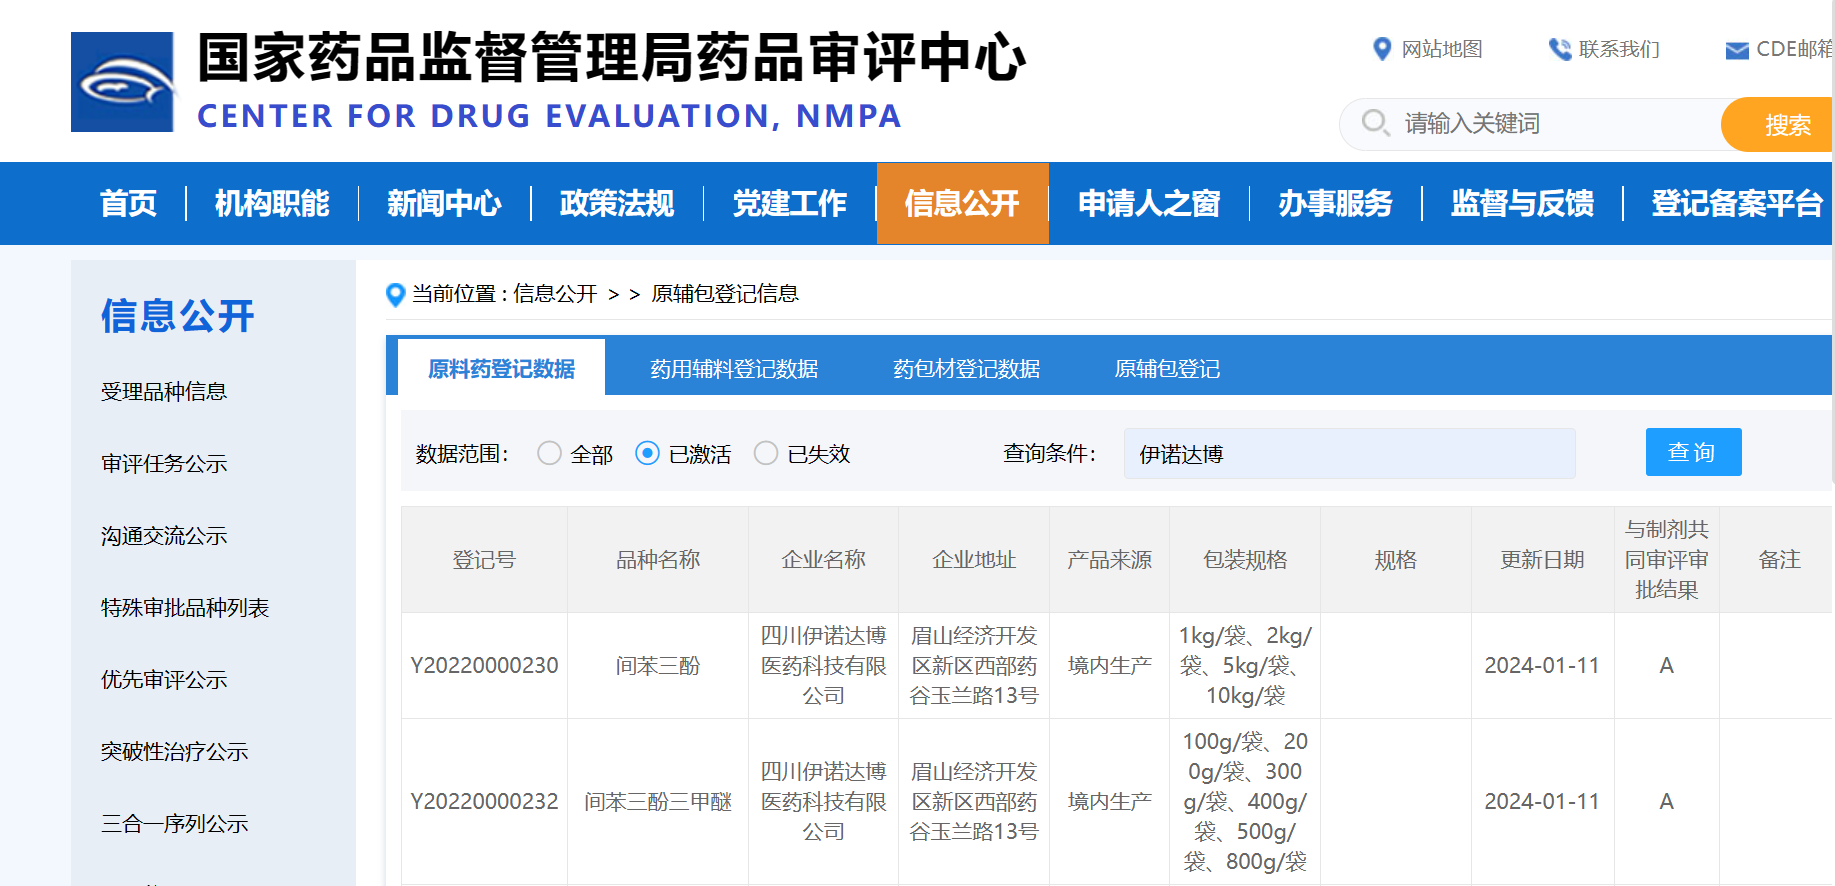Open 受理品种信息 in the sidebar
The height and width of the screenshot is (886, 1835).
164,392
